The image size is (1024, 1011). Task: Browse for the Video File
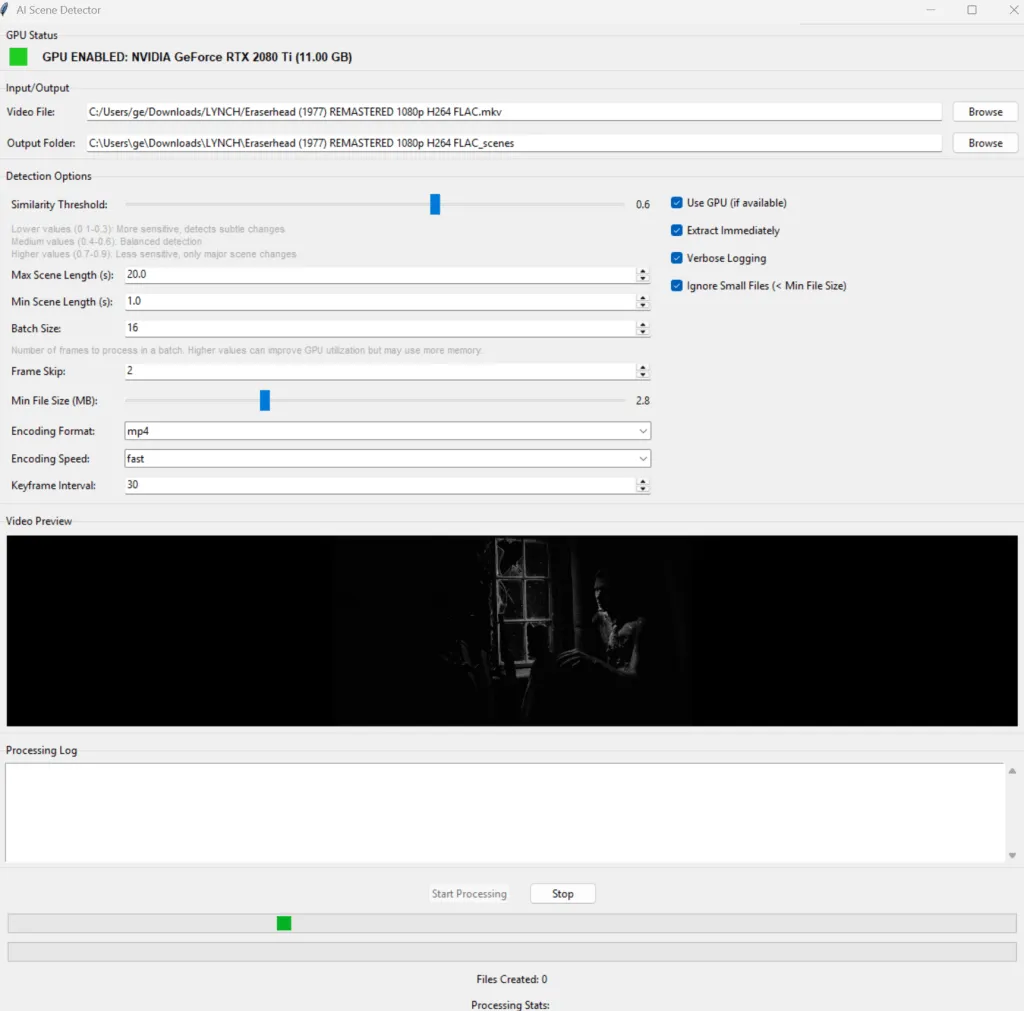click(x=984, y=112)
